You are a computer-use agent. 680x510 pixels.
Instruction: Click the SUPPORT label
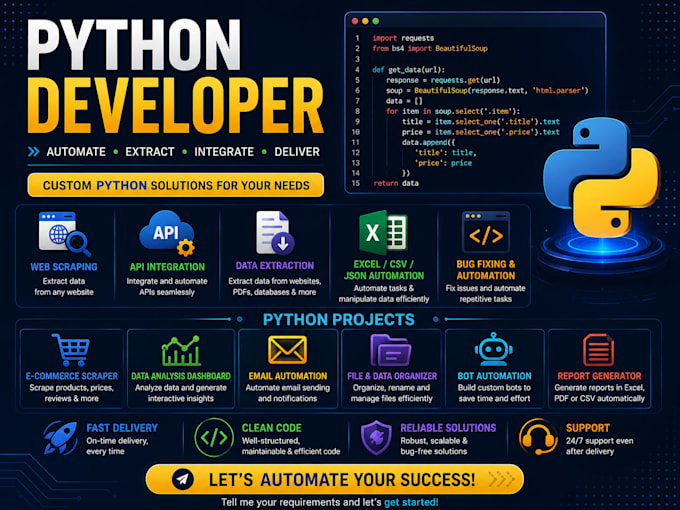[x=588, y=428]
